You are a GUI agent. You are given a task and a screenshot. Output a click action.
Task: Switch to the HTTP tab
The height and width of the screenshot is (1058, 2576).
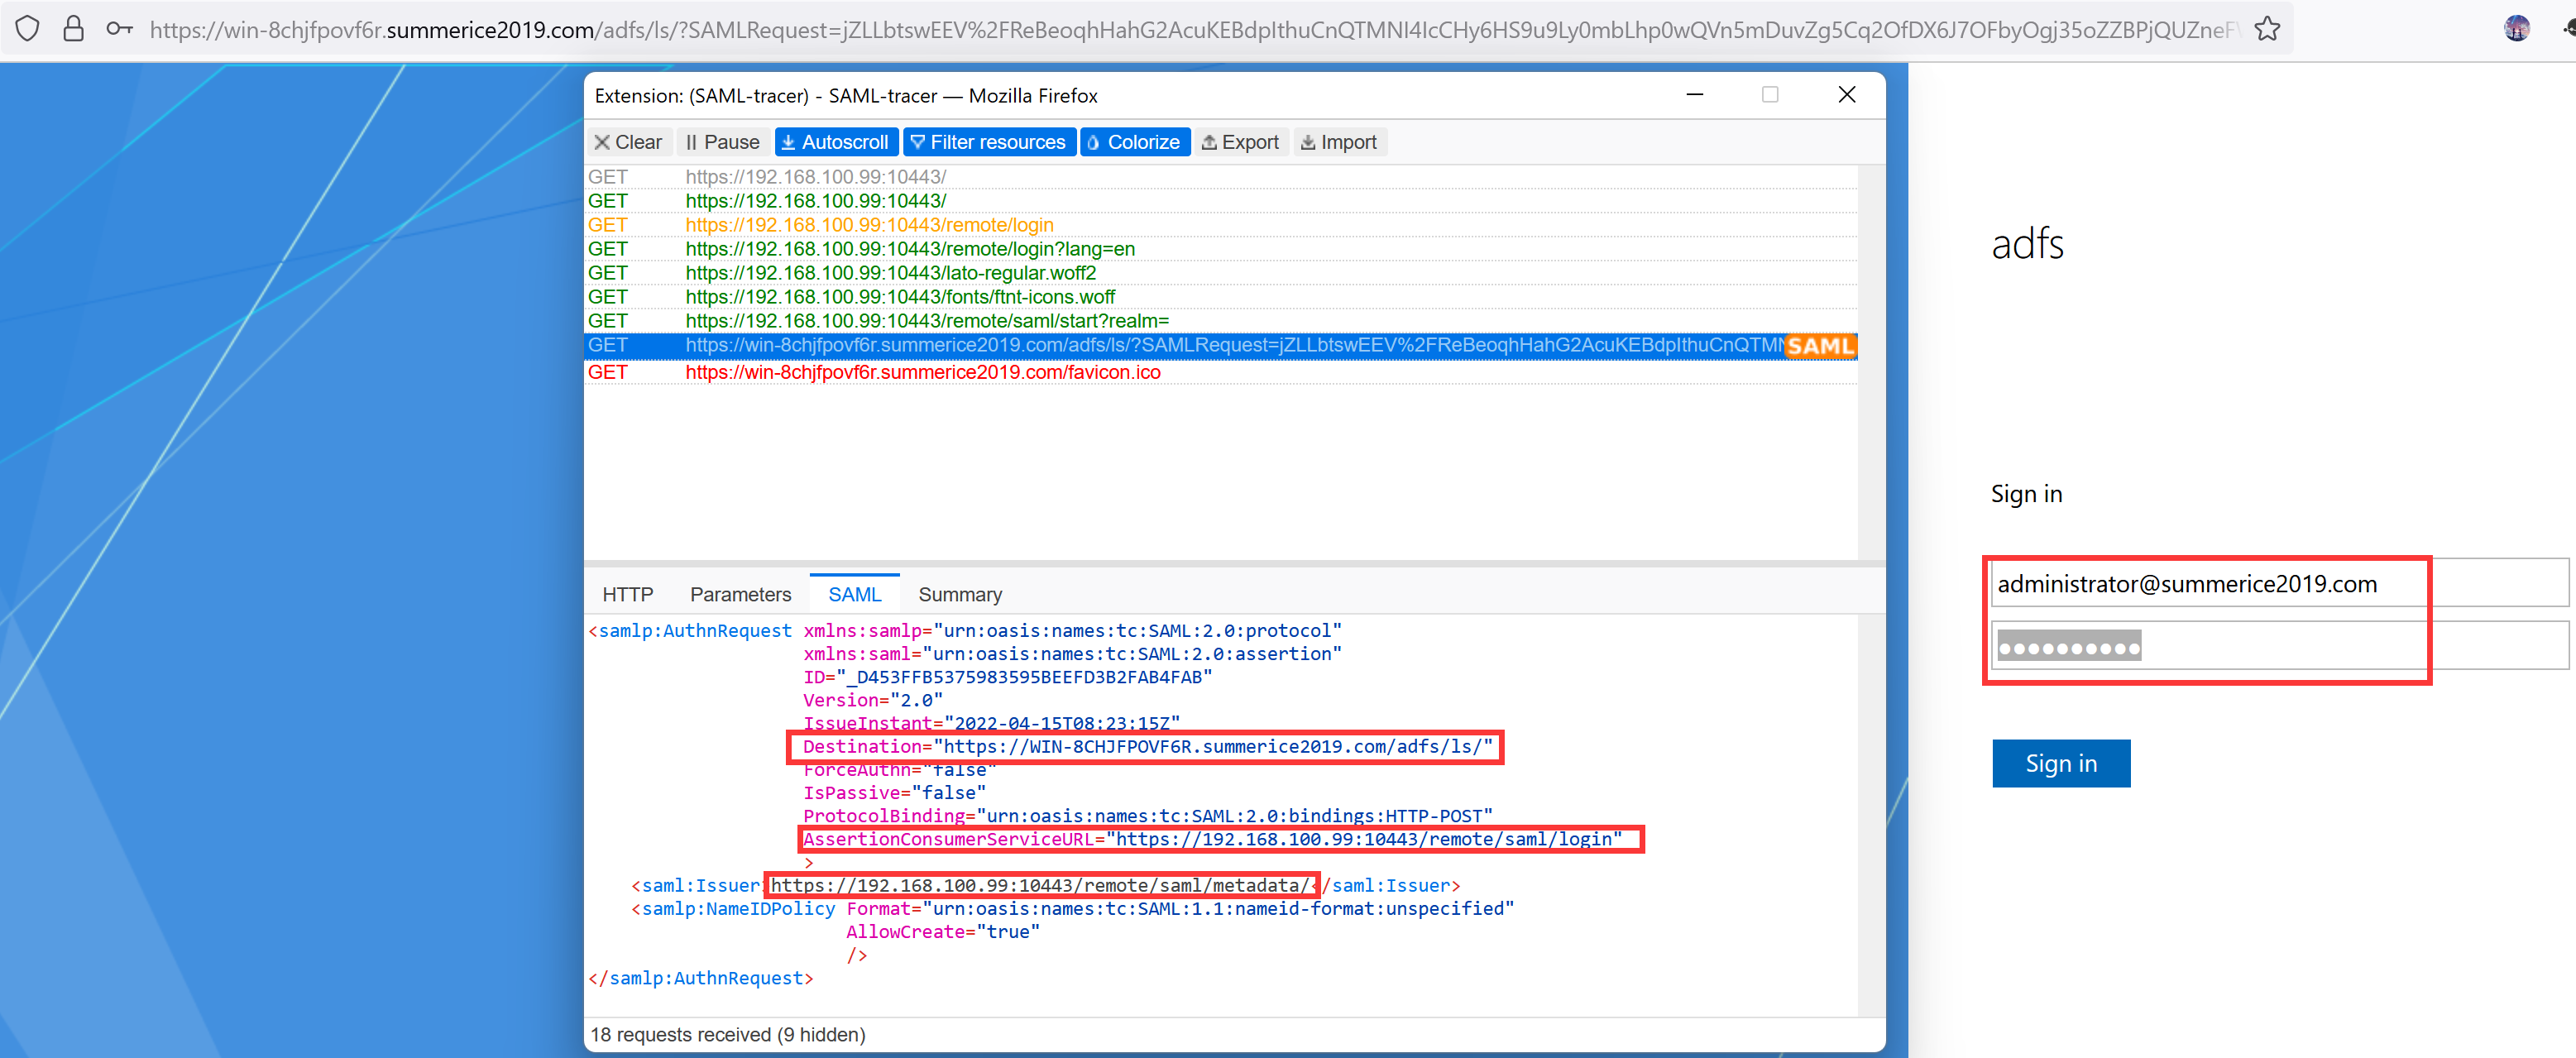tap(627, 594)
